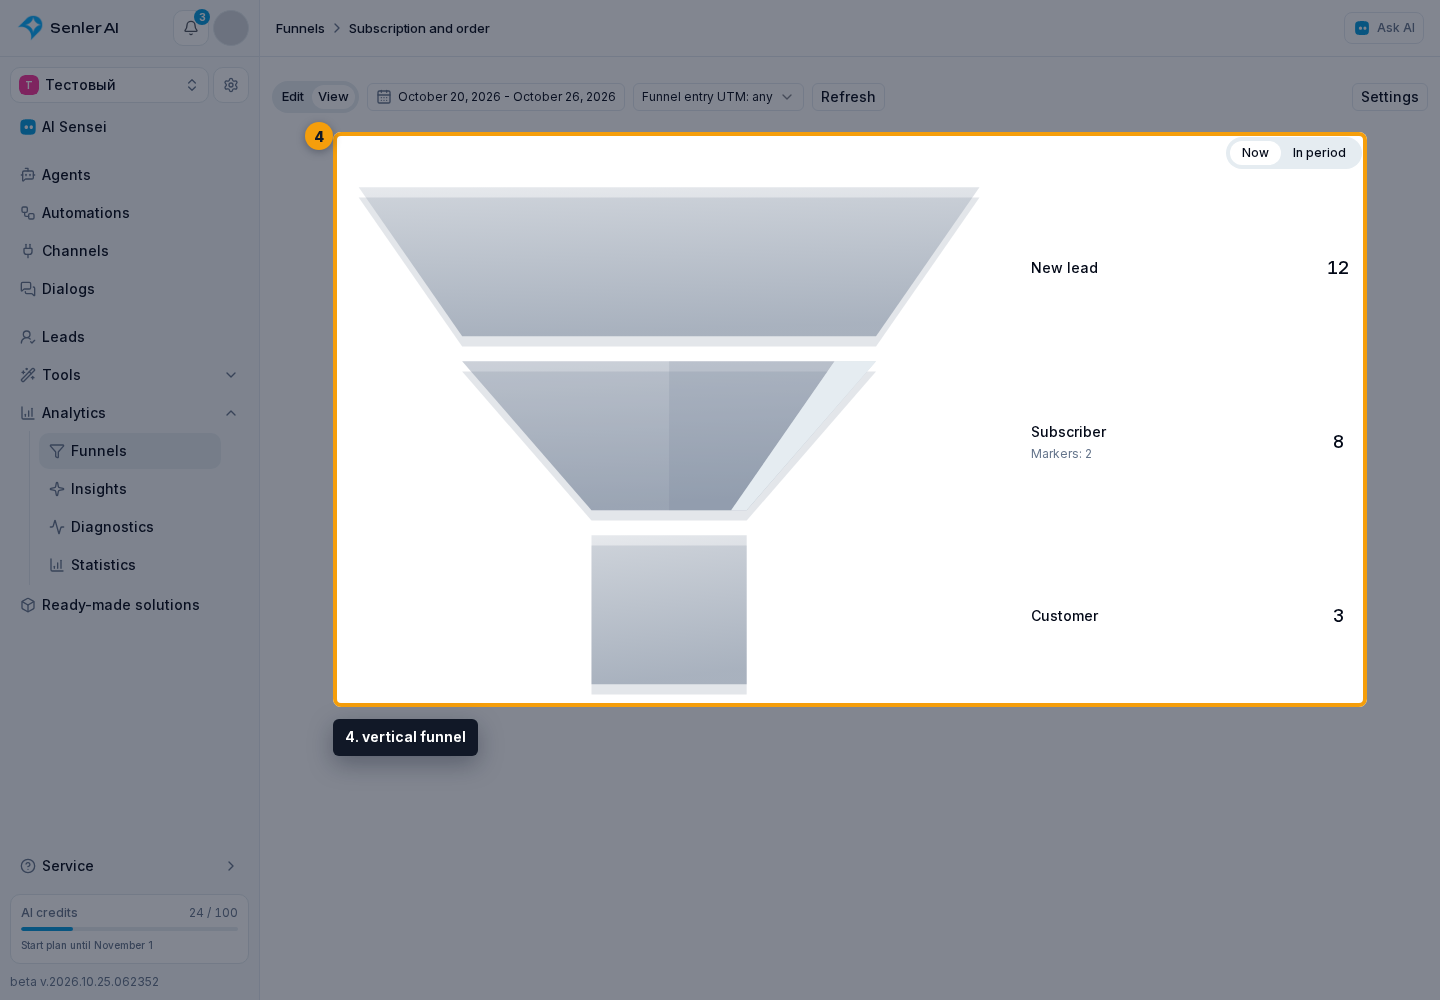The height and width of the screenshot is (1000, 1440).
Task: Expand the Service submenu arrow
Action: [x=231, y=866]
